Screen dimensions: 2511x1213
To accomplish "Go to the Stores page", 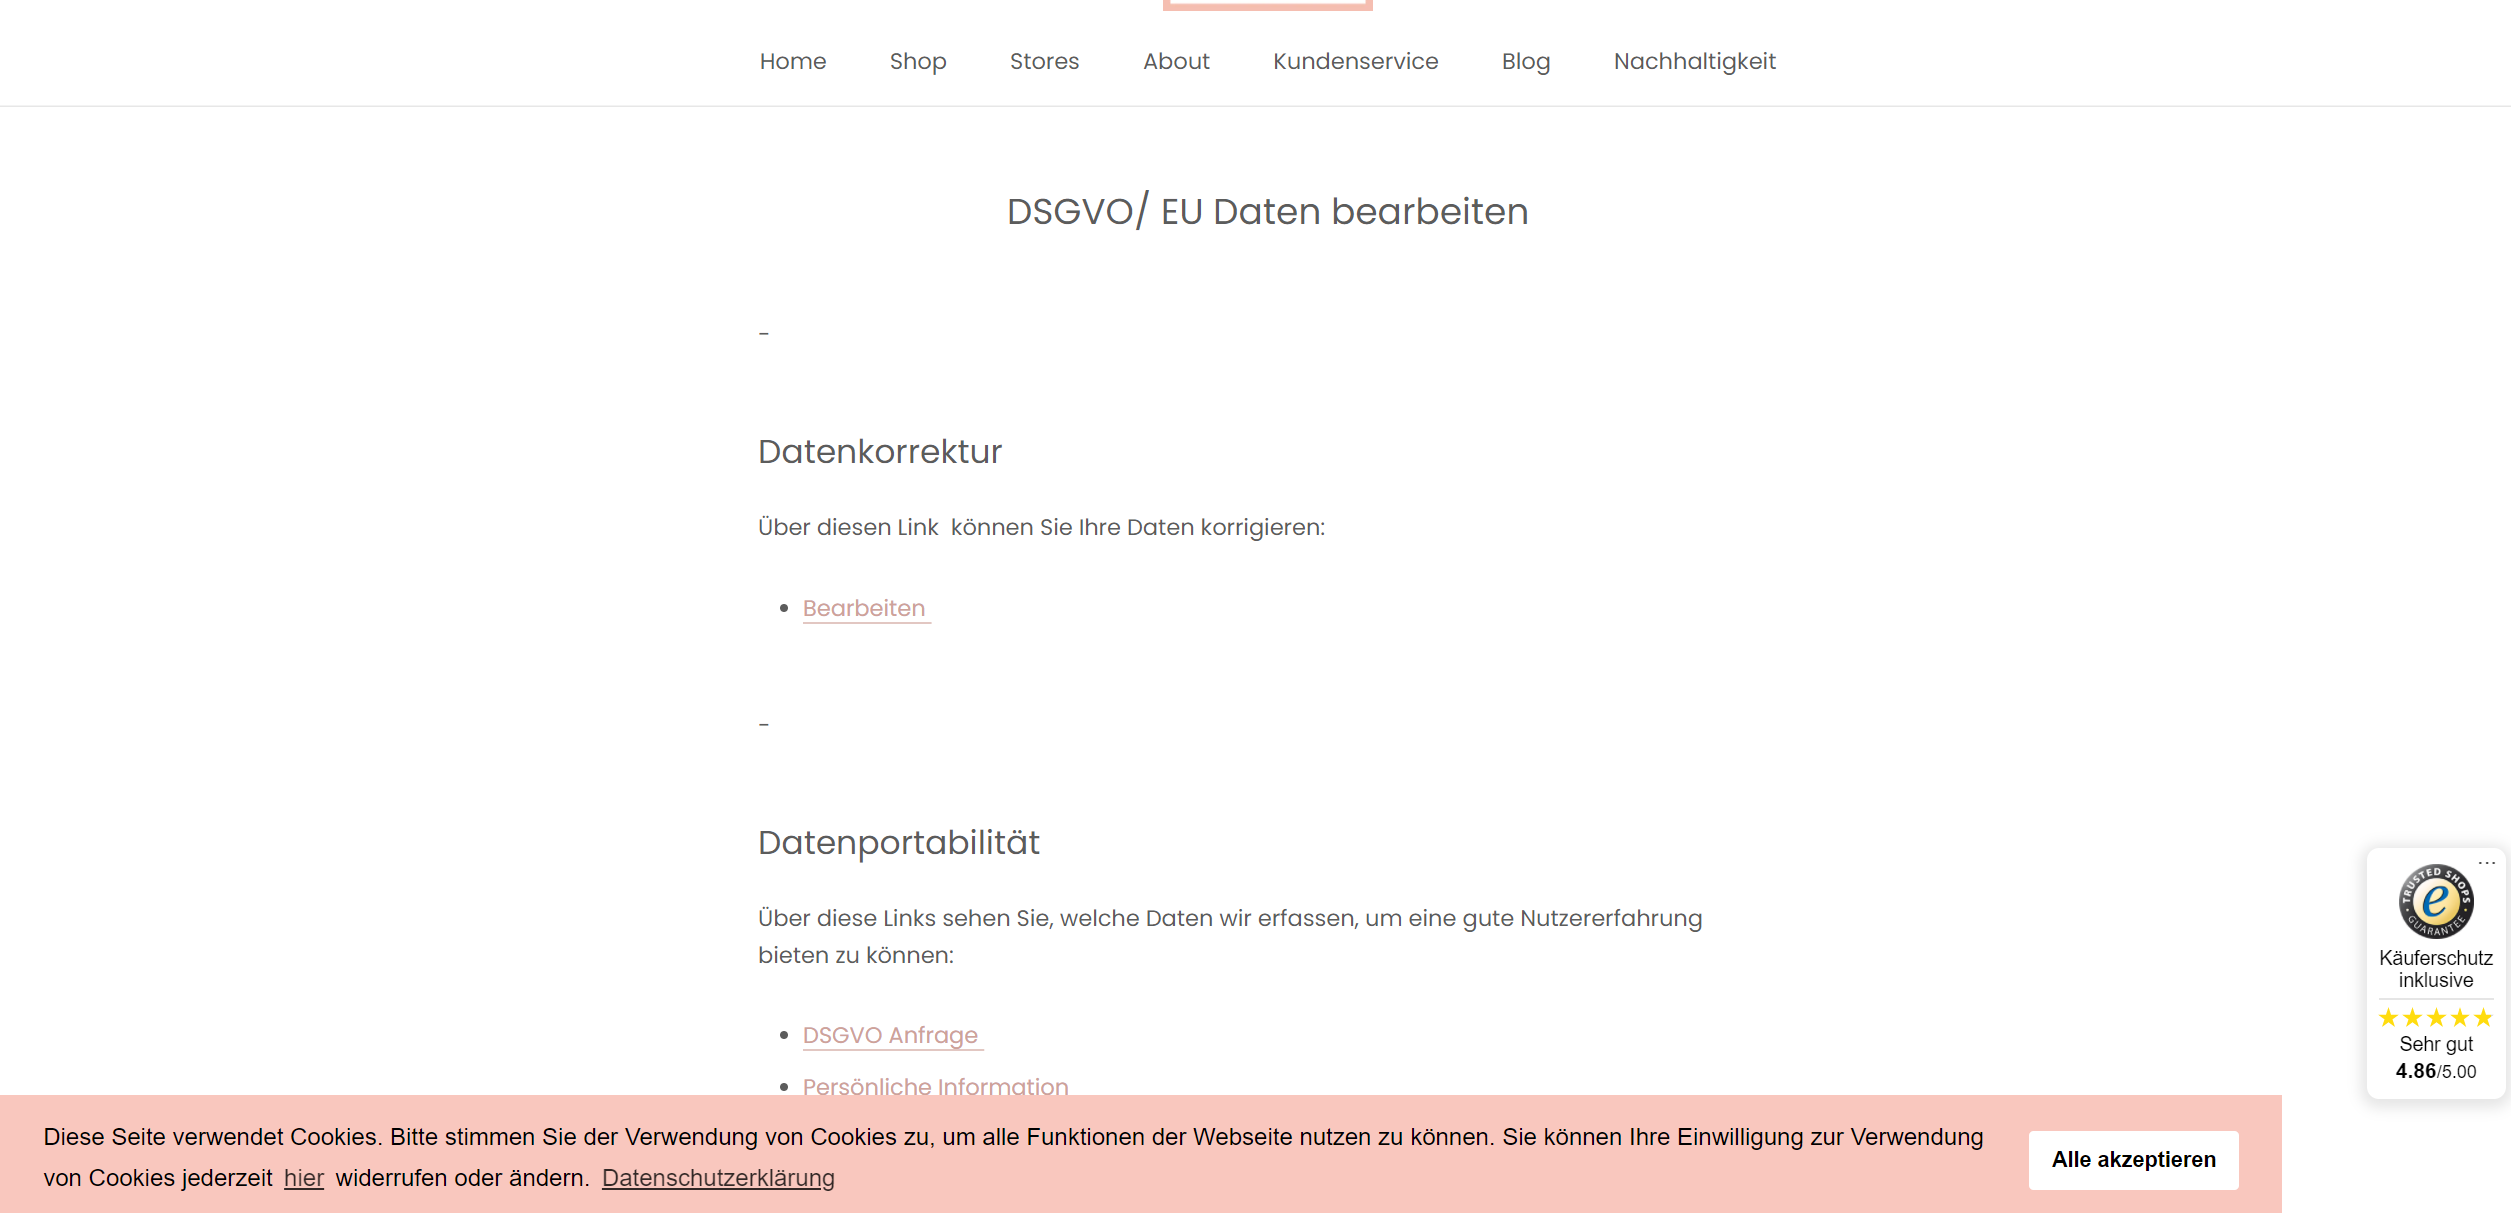I will [1044, 62].
